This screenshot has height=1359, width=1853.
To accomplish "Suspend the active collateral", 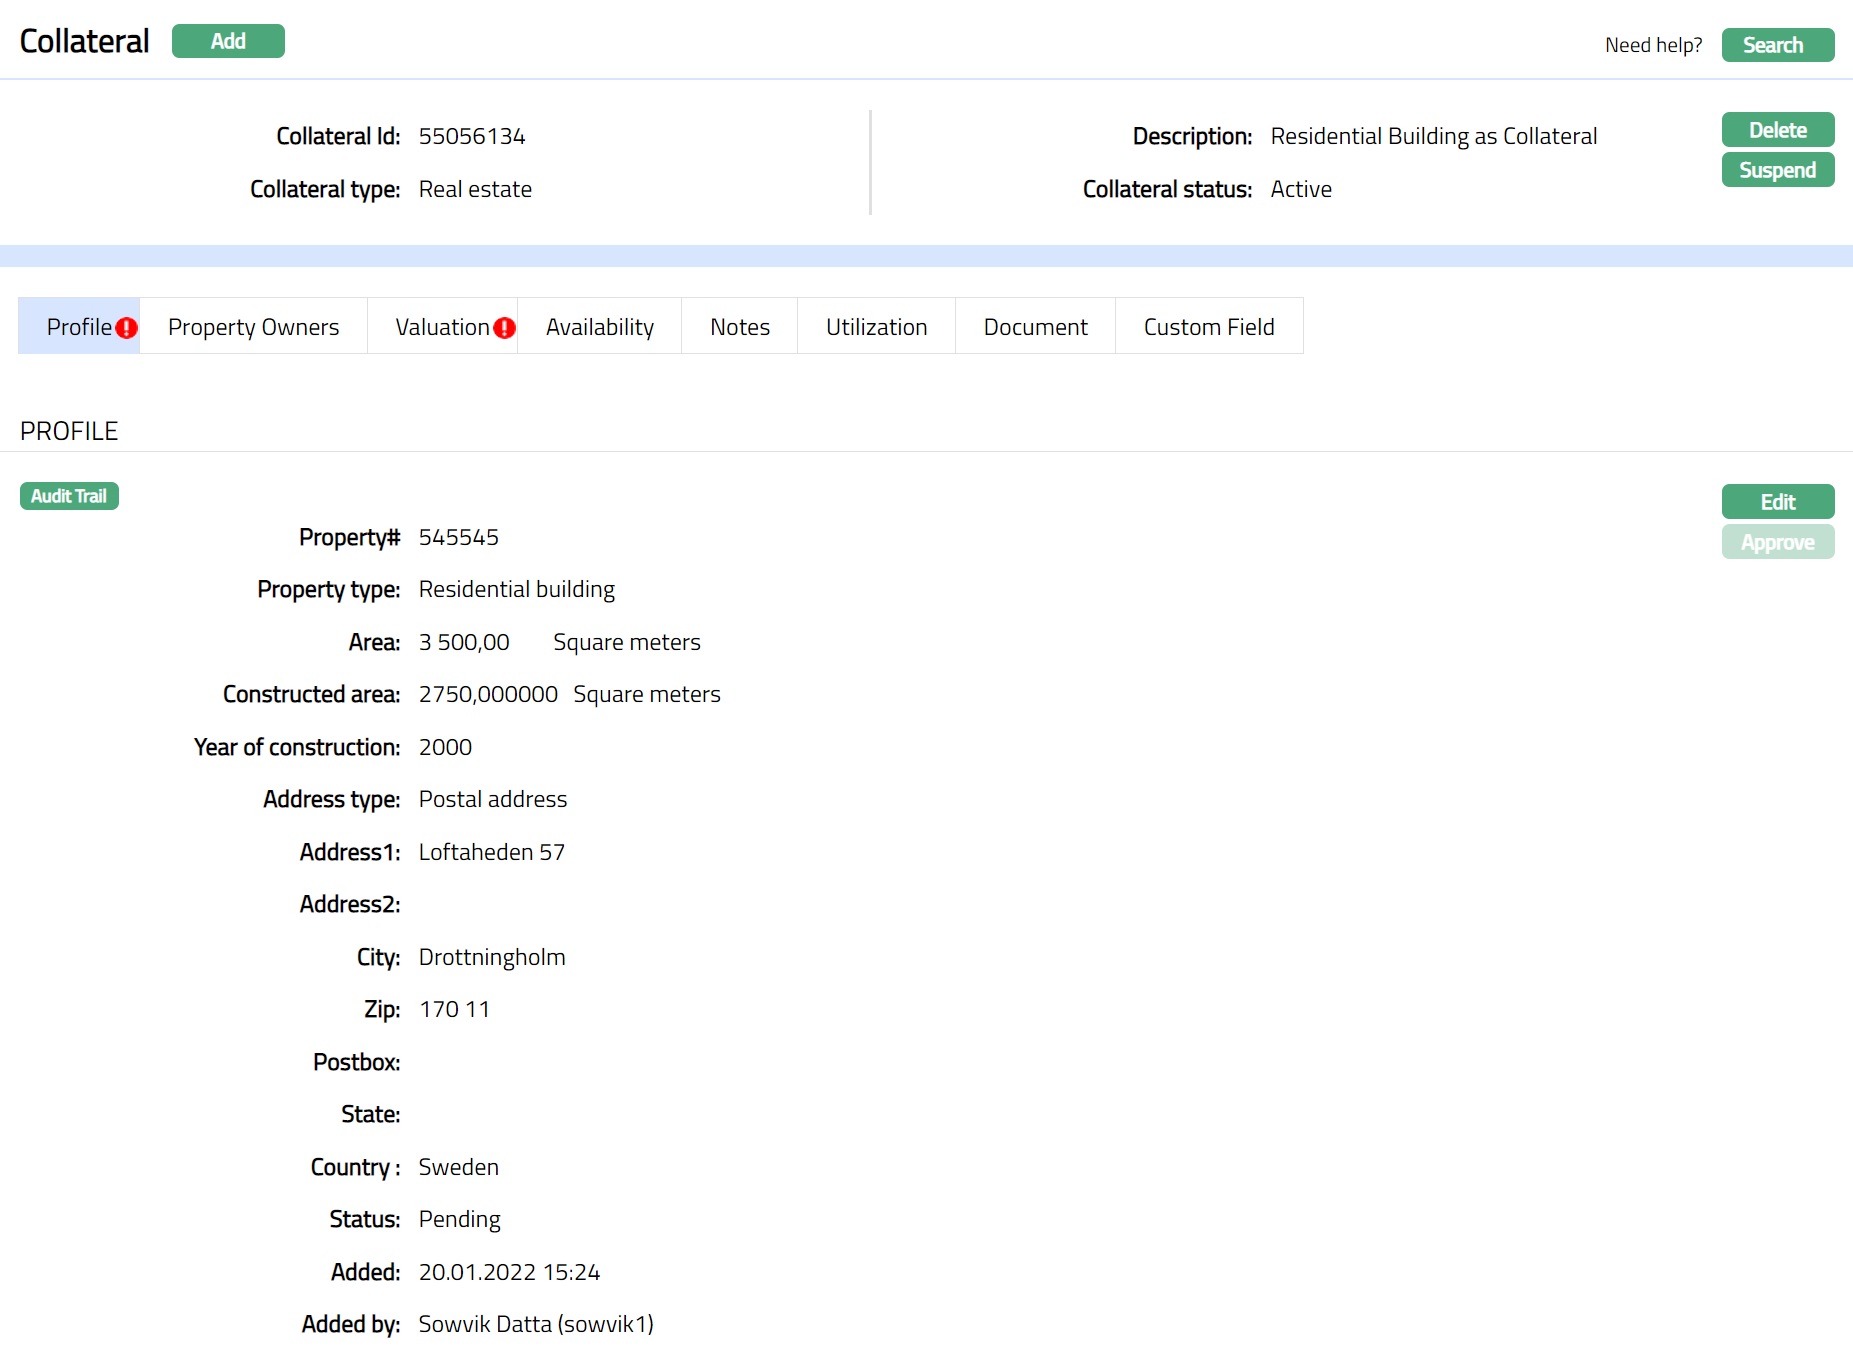I will [1777, 170].
